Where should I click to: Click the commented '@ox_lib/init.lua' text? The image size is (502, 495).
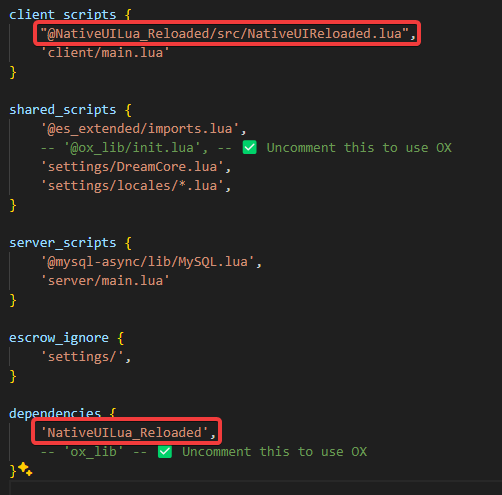point(132,148)
